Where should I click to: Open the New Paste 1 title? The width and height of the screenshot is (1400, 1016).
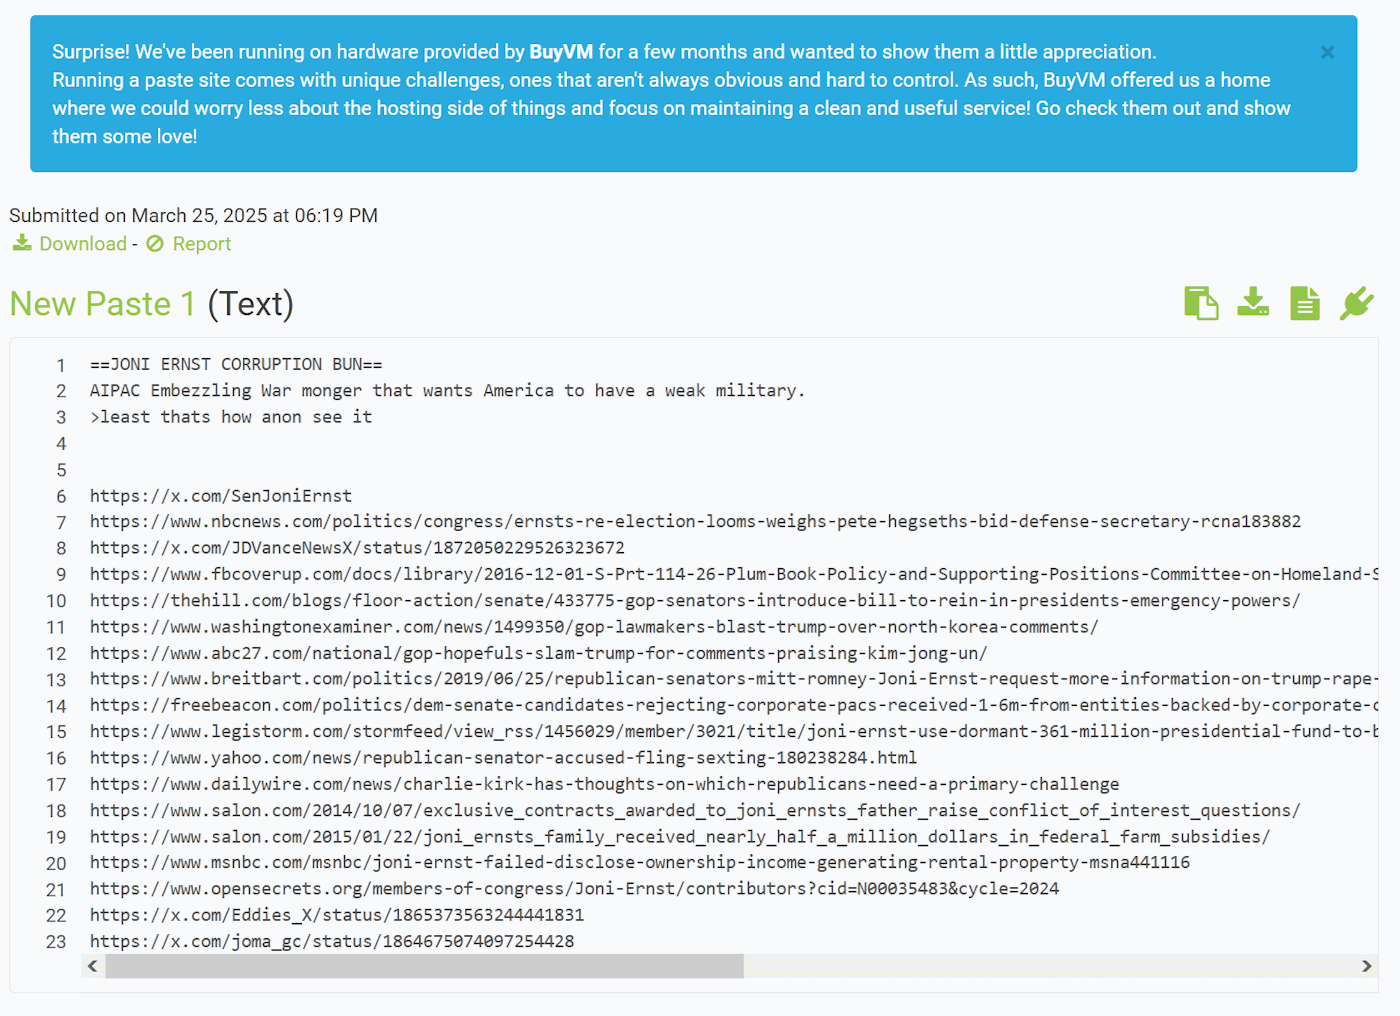pos(103,304)
